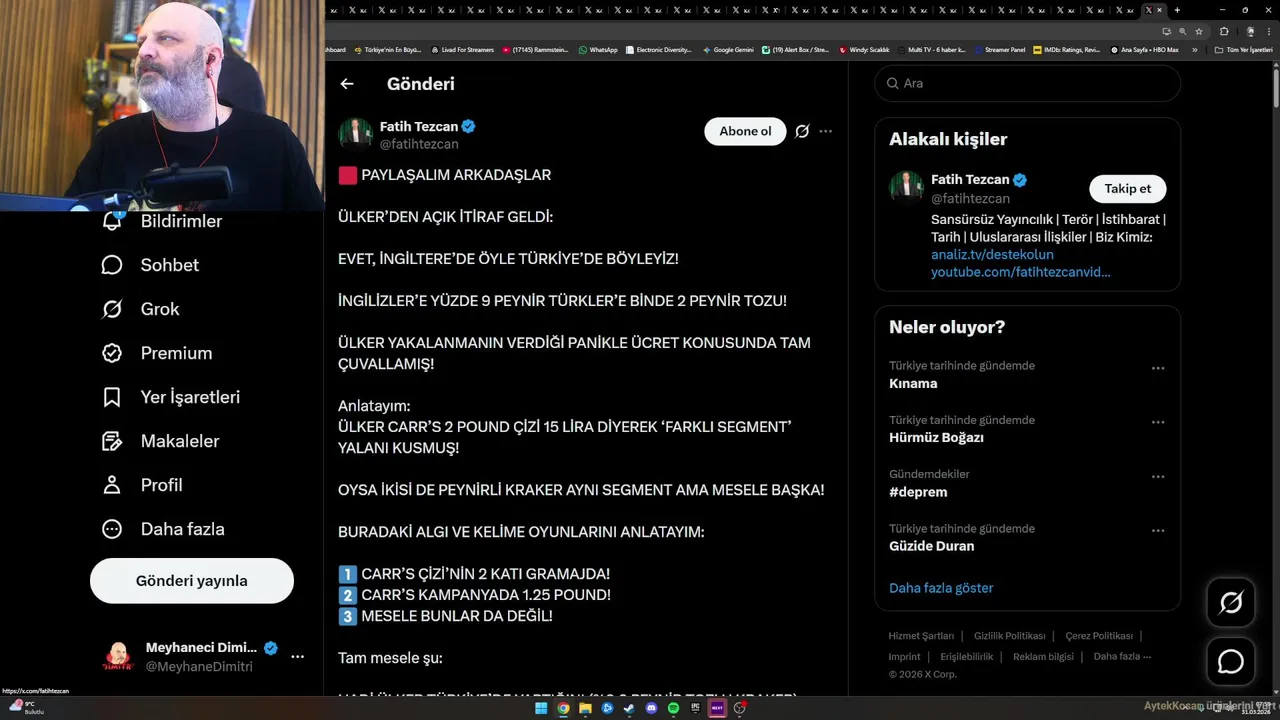
Task: Click the Gönderi yayınla button
Action: coord(192,581)
